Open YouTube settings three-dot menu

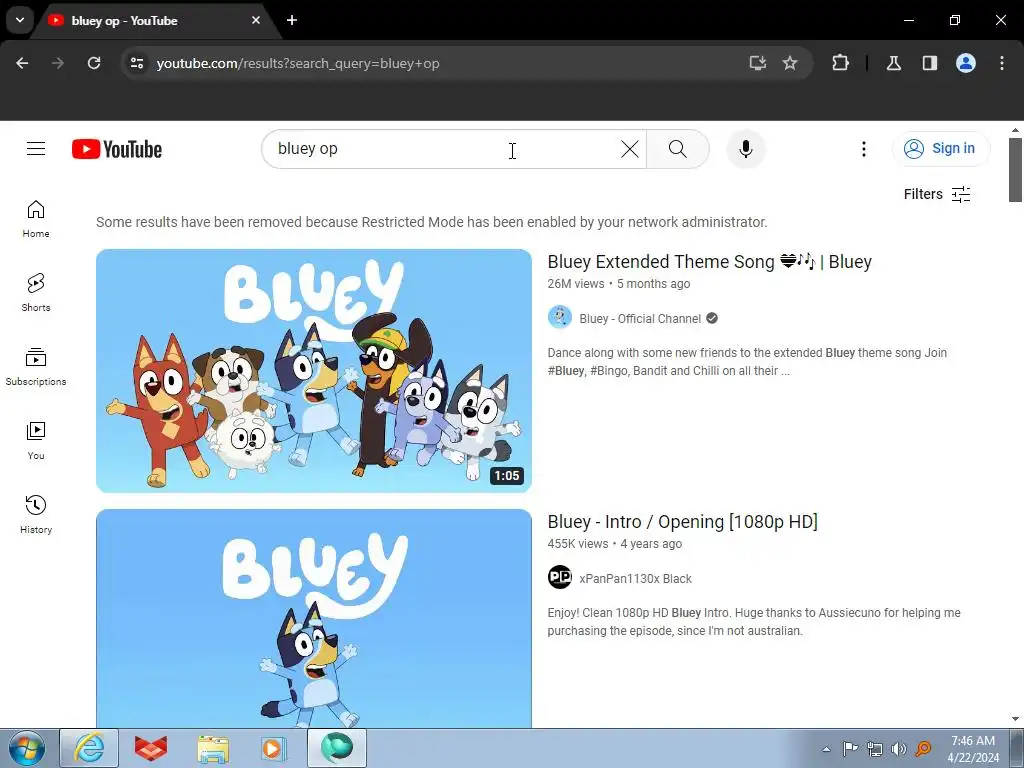click(863, 149)
